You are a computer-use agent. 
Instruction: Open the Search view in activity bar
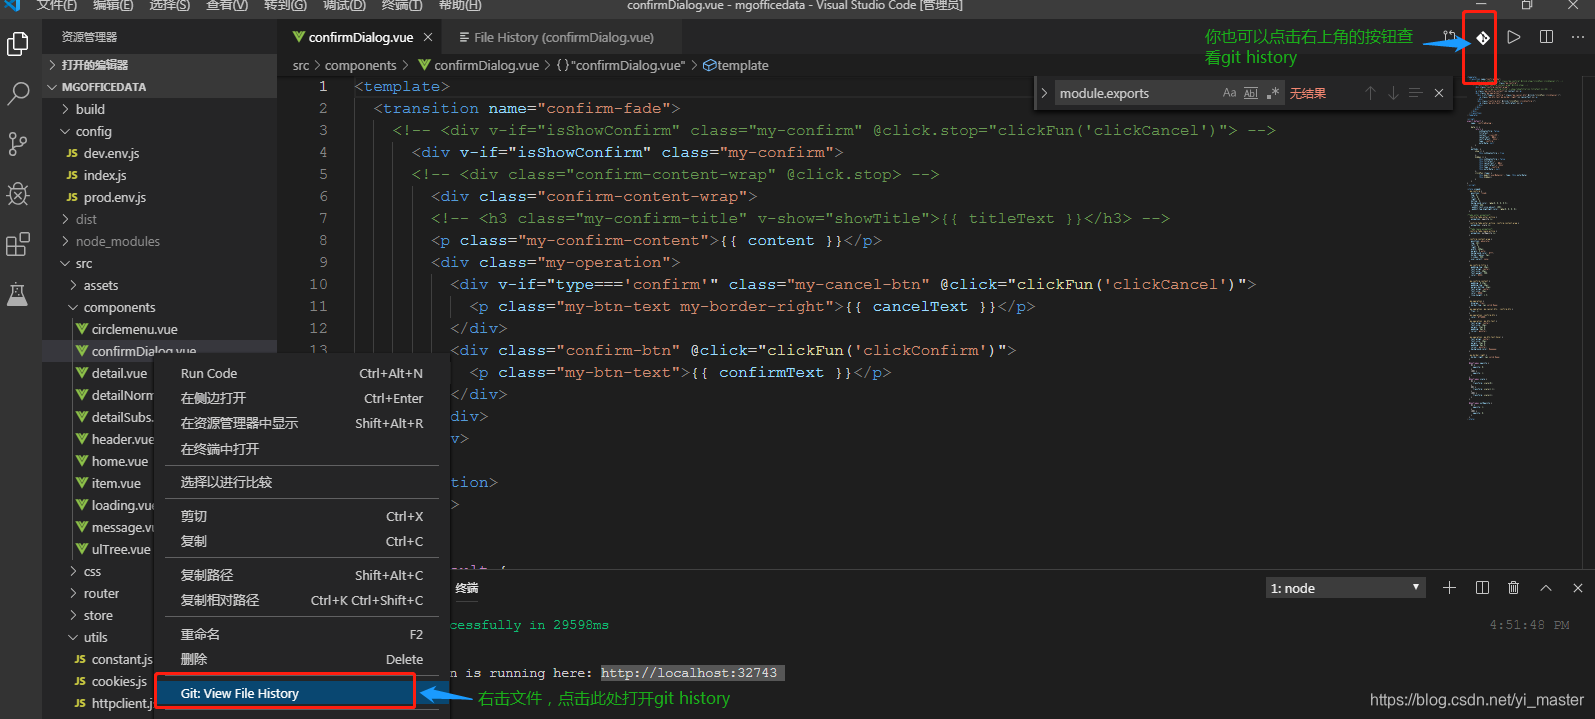click(18, 95)
